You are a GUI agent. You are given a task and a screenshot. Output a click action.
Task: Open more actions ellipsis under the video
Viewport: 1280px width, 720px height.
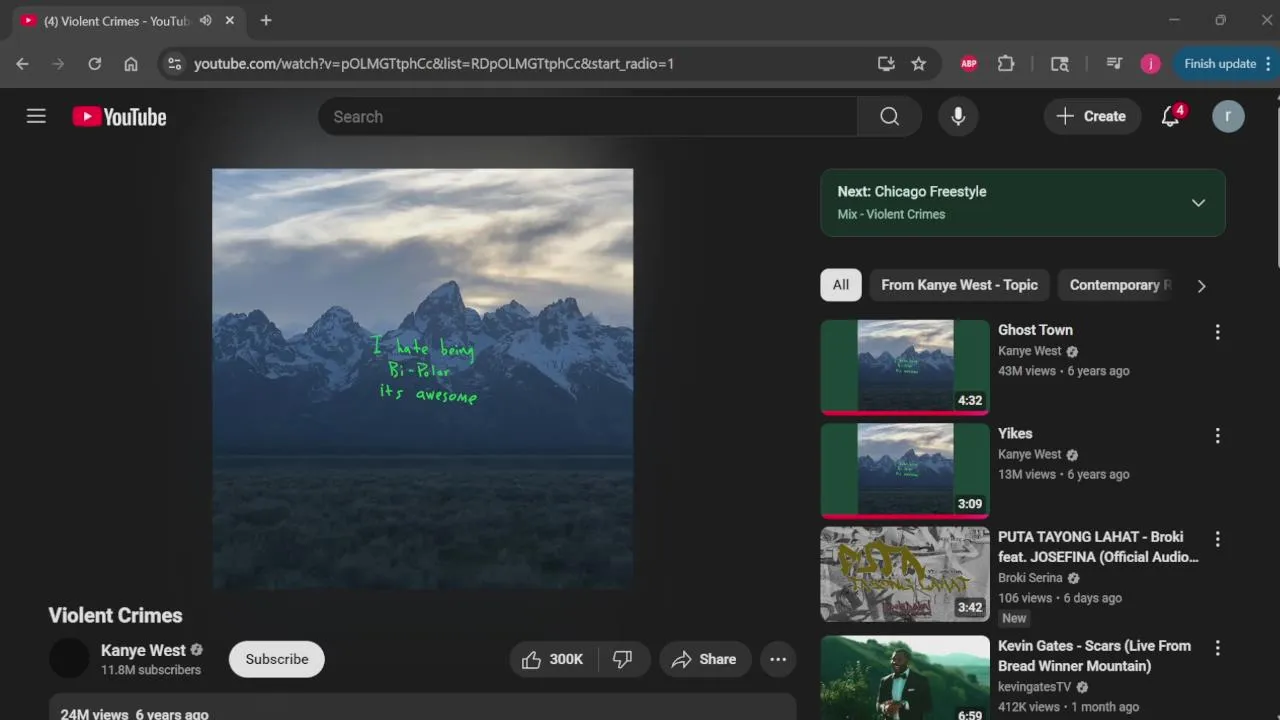tap(778, 659)
